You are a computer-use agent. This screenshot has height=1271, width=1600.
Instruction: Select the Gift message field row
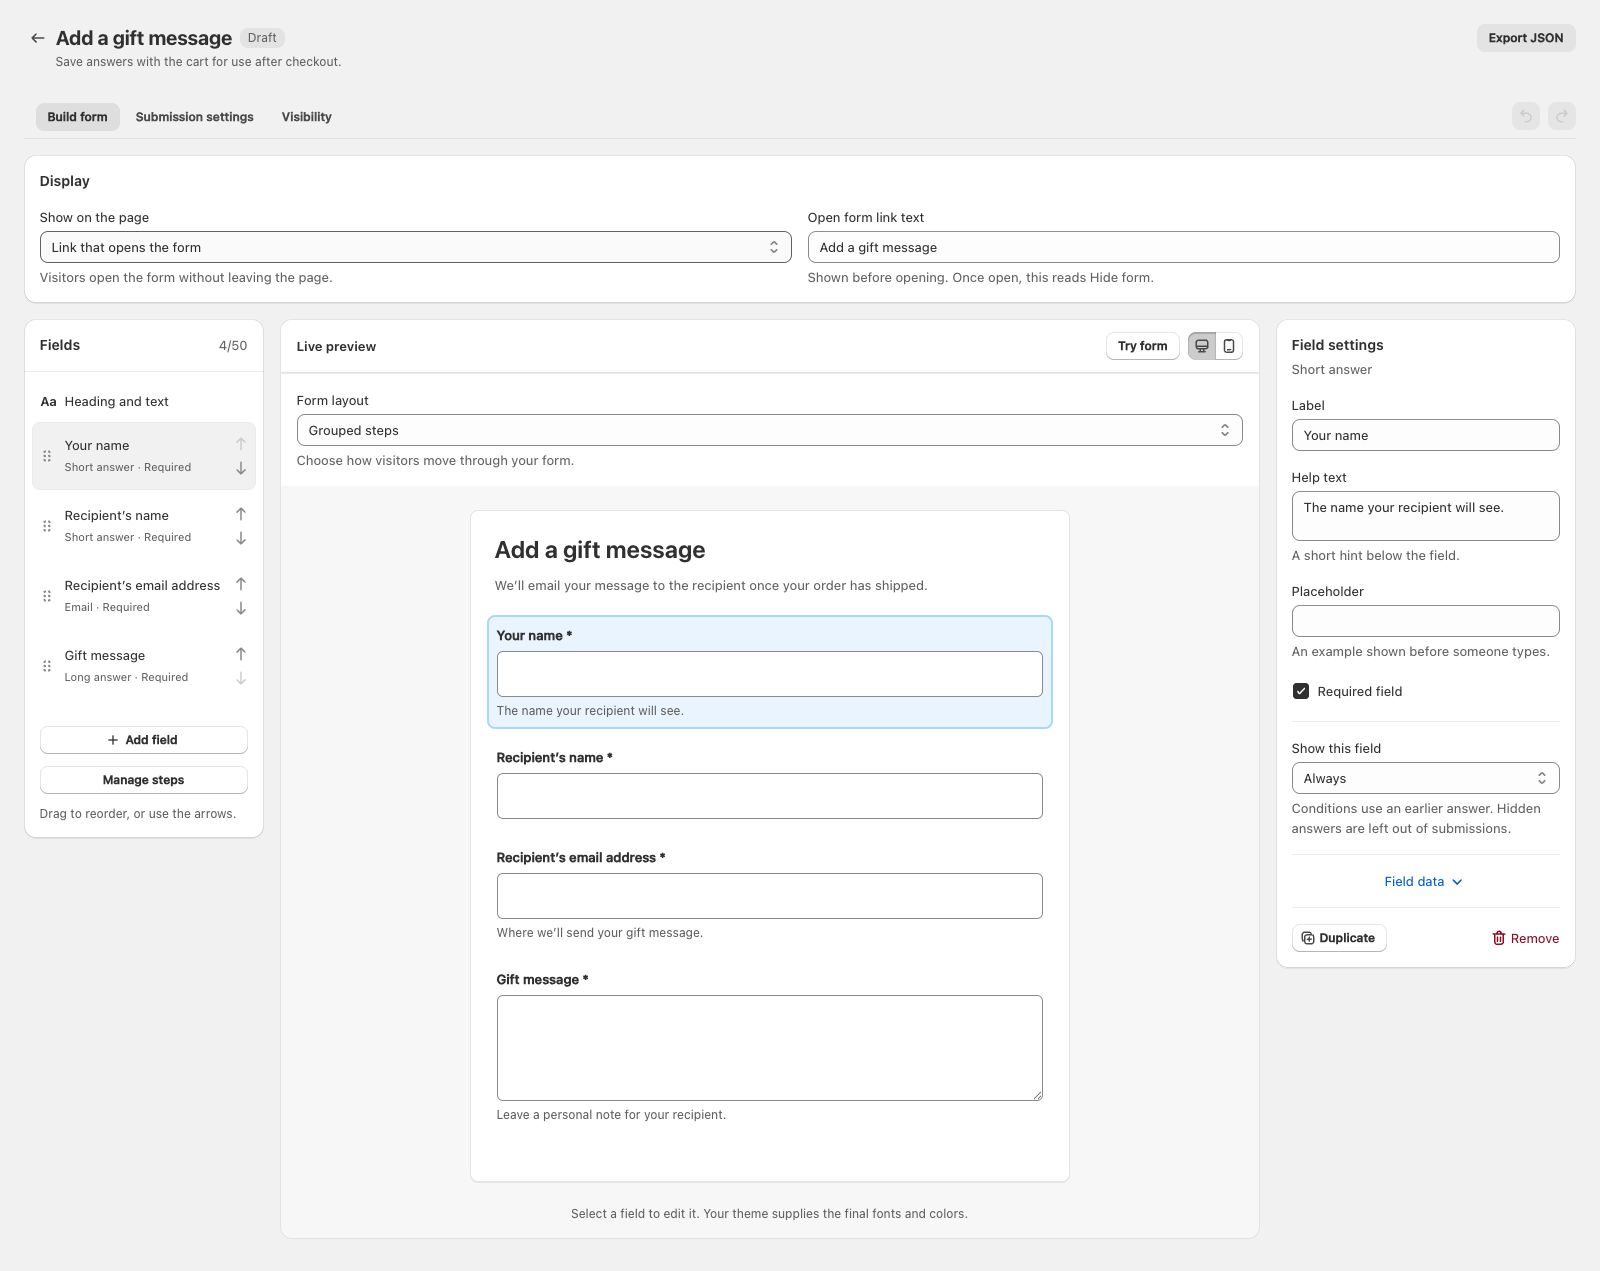(x=143, y=666)
